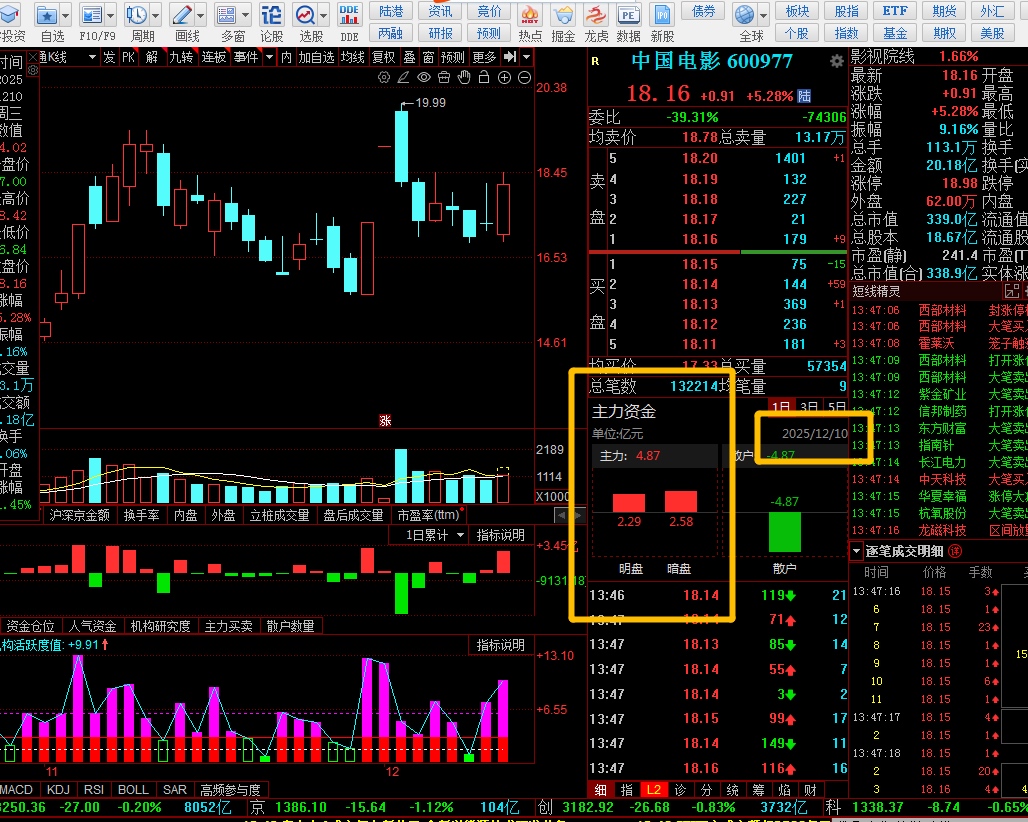1028x822 pixels.
Task: Toggle the L2 level-2 data button
Action: point(654,790)
